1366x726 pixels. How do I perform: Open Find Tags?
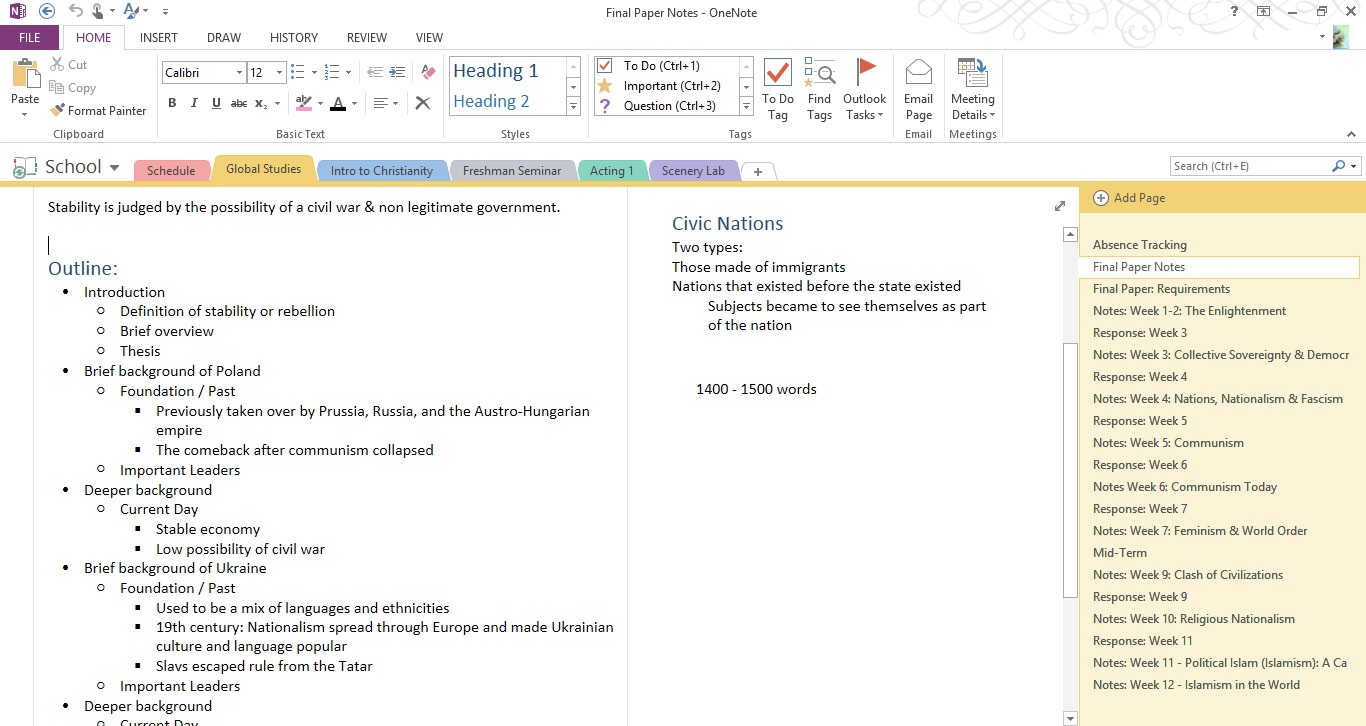click(819, 89)
